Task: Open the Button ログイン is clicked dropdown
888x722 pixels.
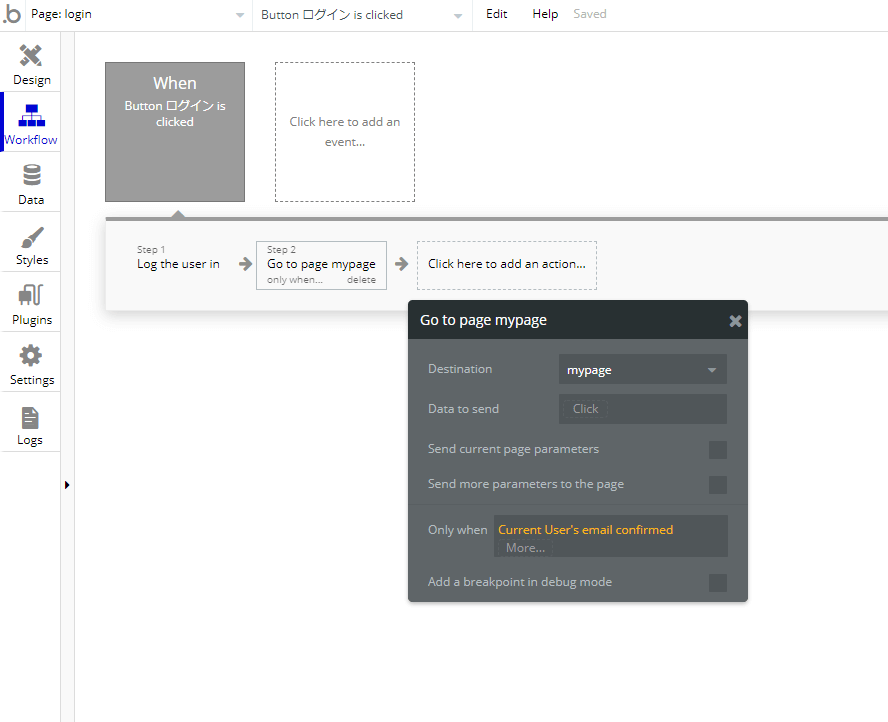Action: [x=361, y=15]
